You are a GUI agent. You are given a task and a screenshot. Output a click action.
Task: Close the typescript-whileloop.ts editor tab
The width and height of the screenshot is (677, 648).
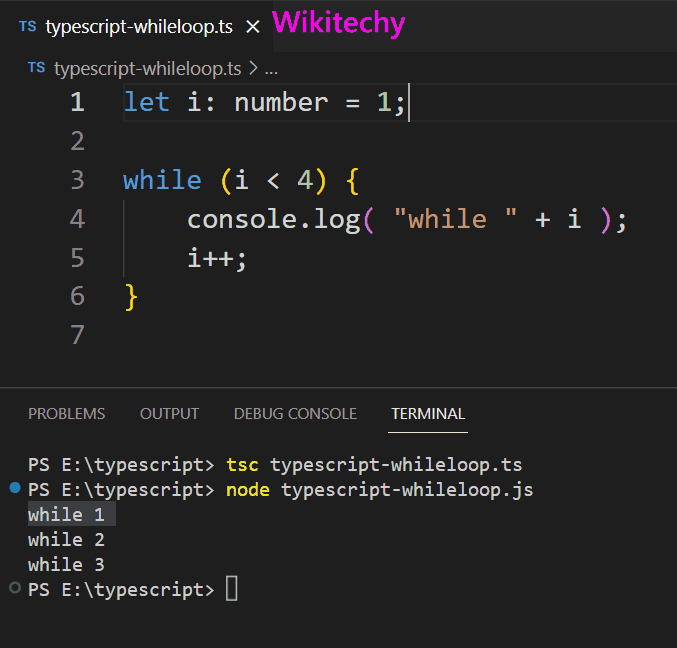tap(252, 27)
